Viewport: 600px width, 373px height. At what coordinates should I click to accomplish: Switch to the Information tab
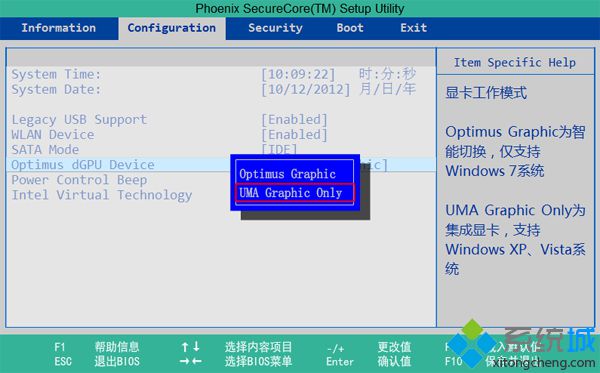[x=59, y=28]
